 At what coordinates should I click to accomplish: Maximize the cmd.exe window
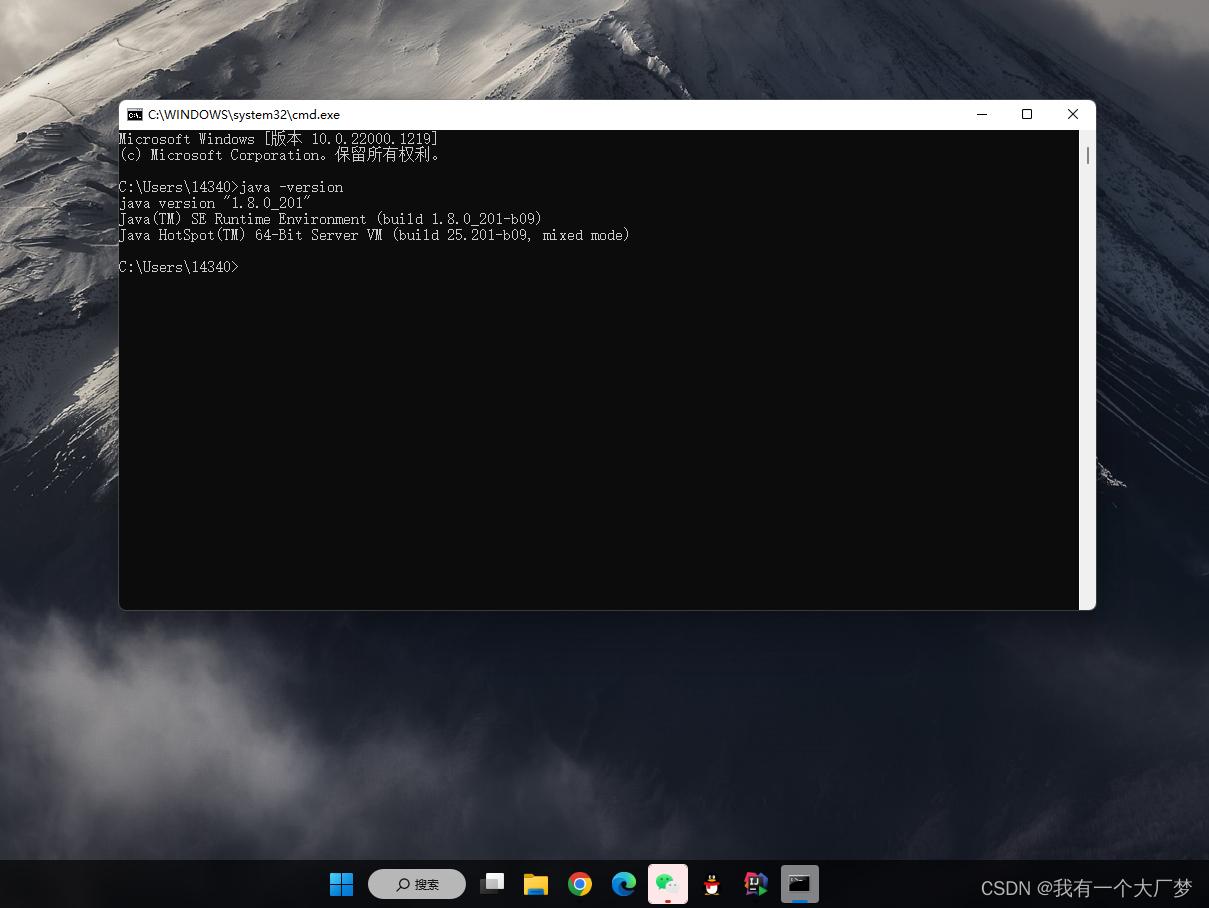point(1026,114)
